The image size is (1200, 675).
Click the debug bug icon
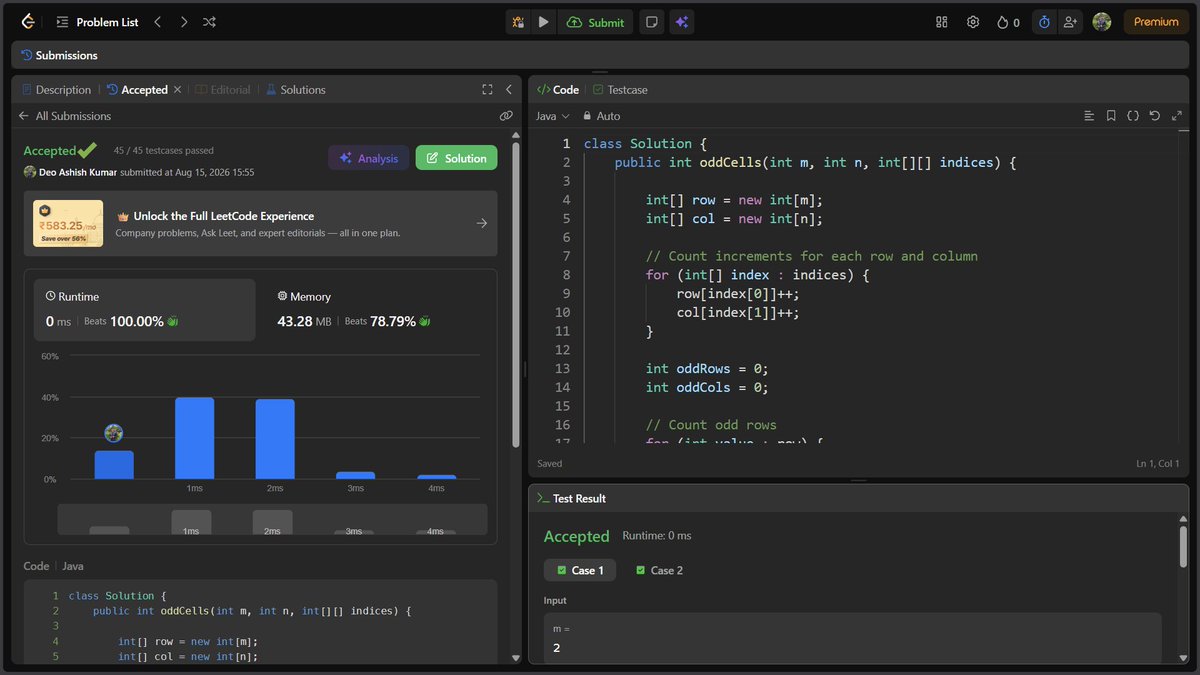518,22
